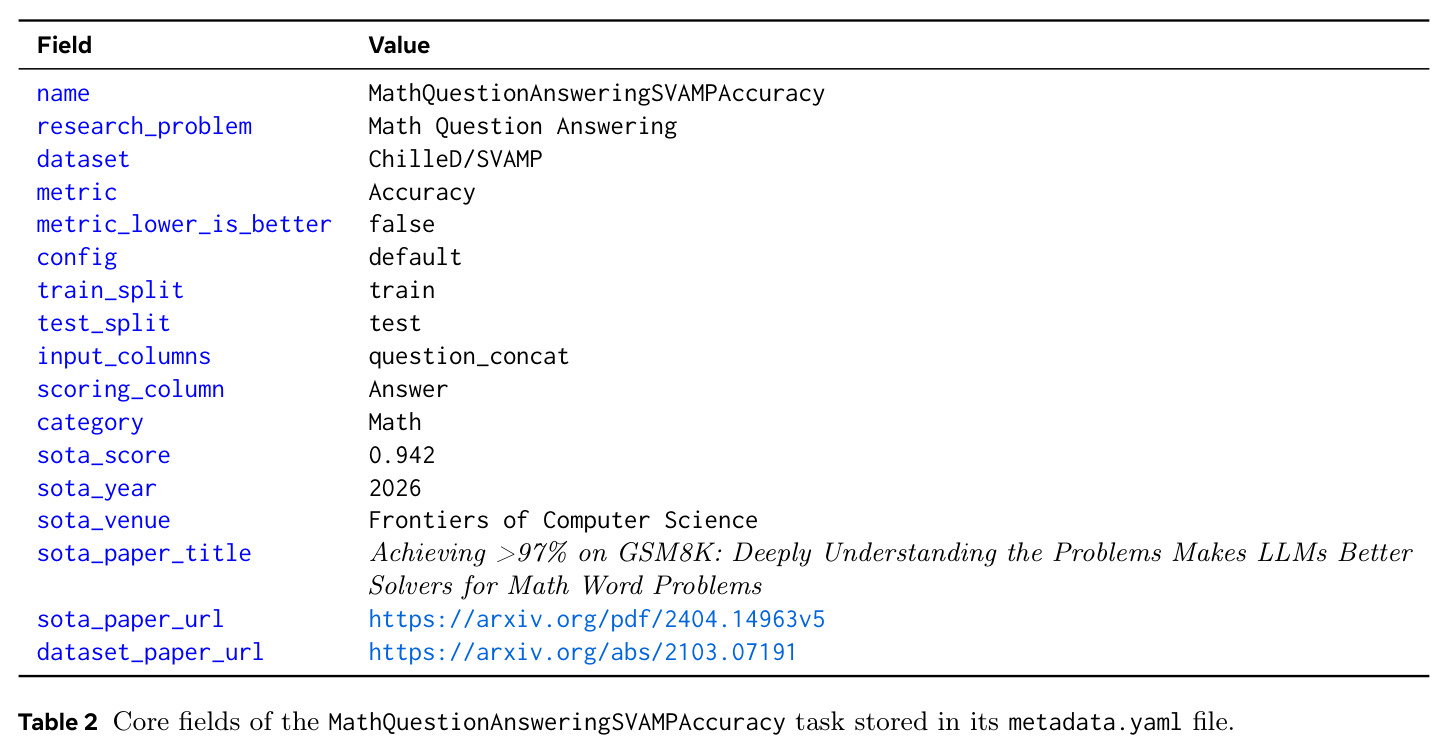Select the sota_paper_title field
This screenshot has width=1446, height=752.
[144, 554]
